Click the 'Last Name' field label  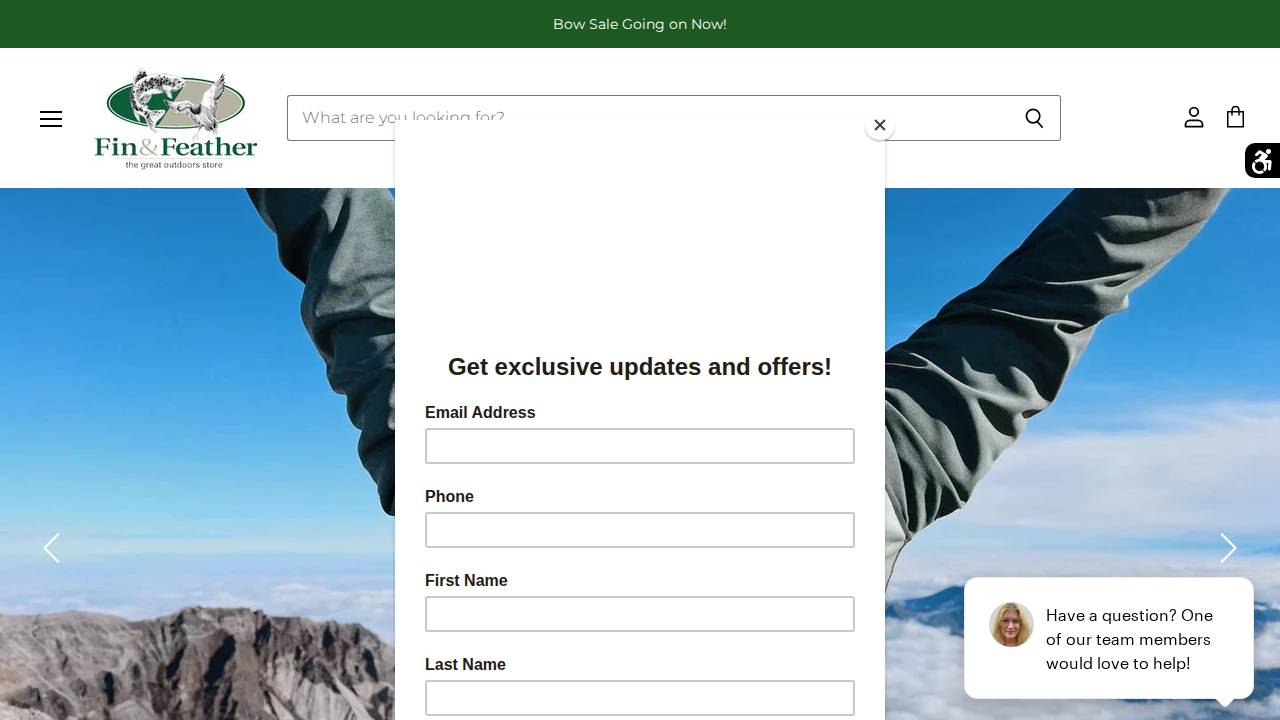(465, 665)
